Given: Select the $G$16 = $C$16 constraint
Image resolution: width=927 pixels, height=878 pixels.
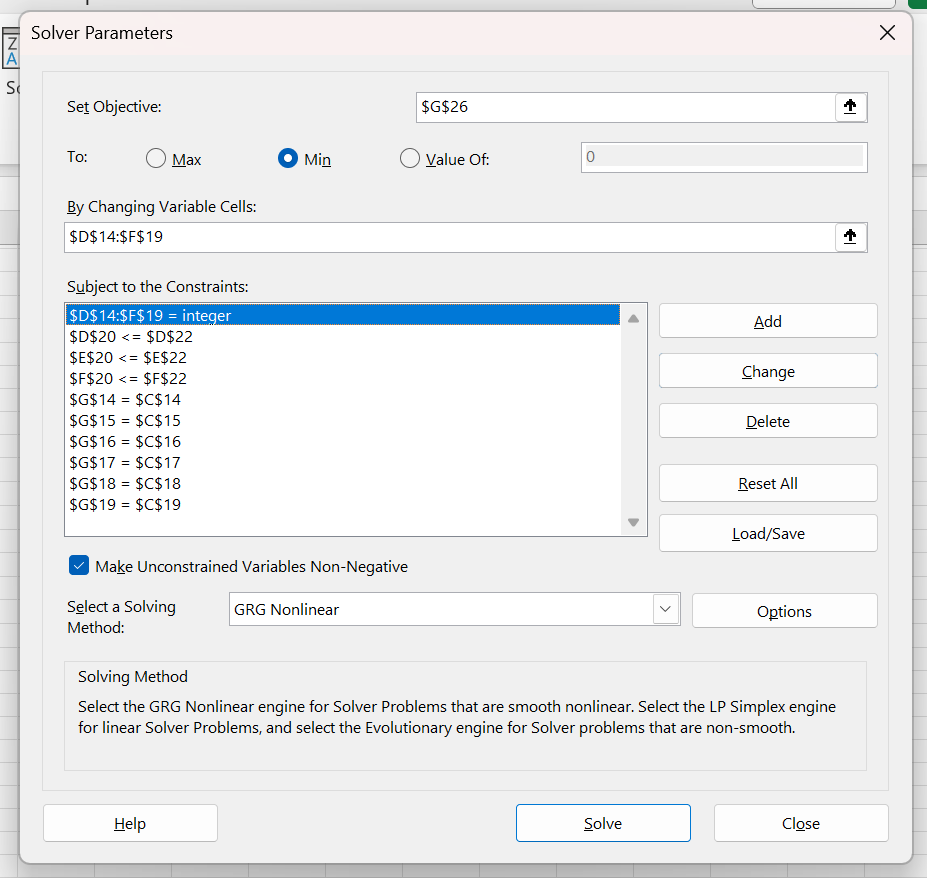Looking at the screenshot, I should point(343,441).
